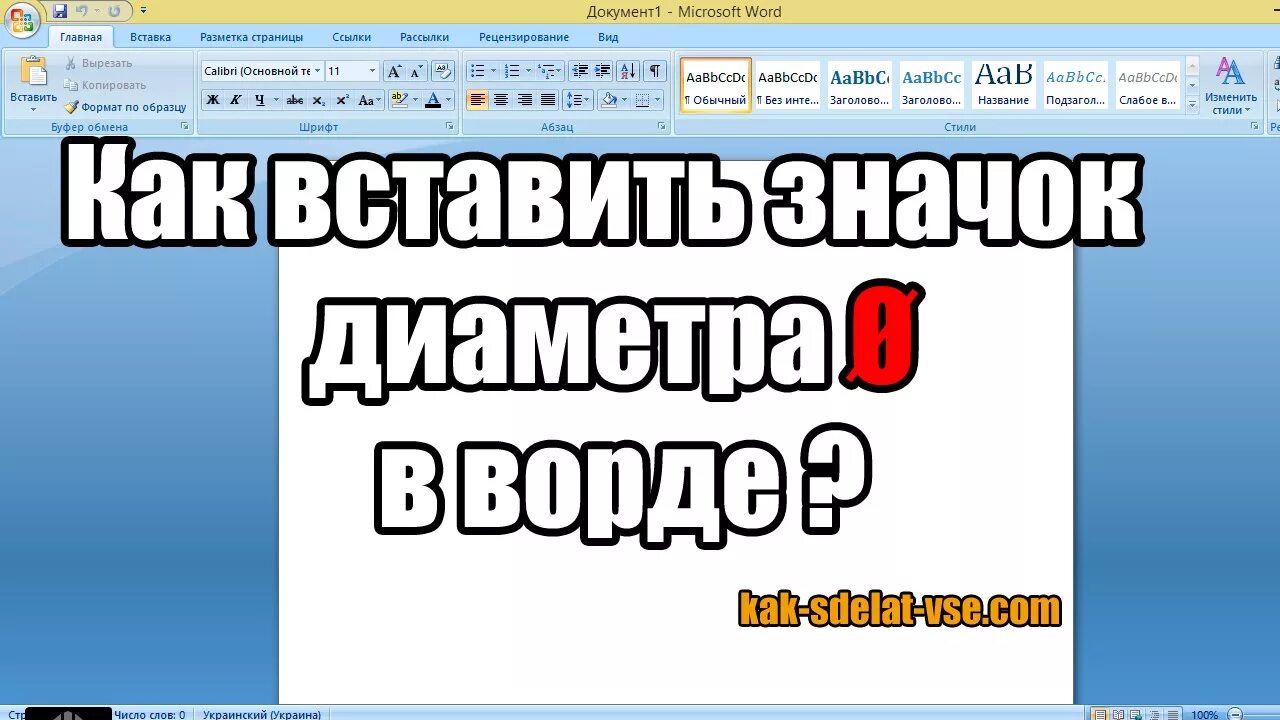Center the text
Viewport: 1280px width, 720px height.
click(501, 100)
